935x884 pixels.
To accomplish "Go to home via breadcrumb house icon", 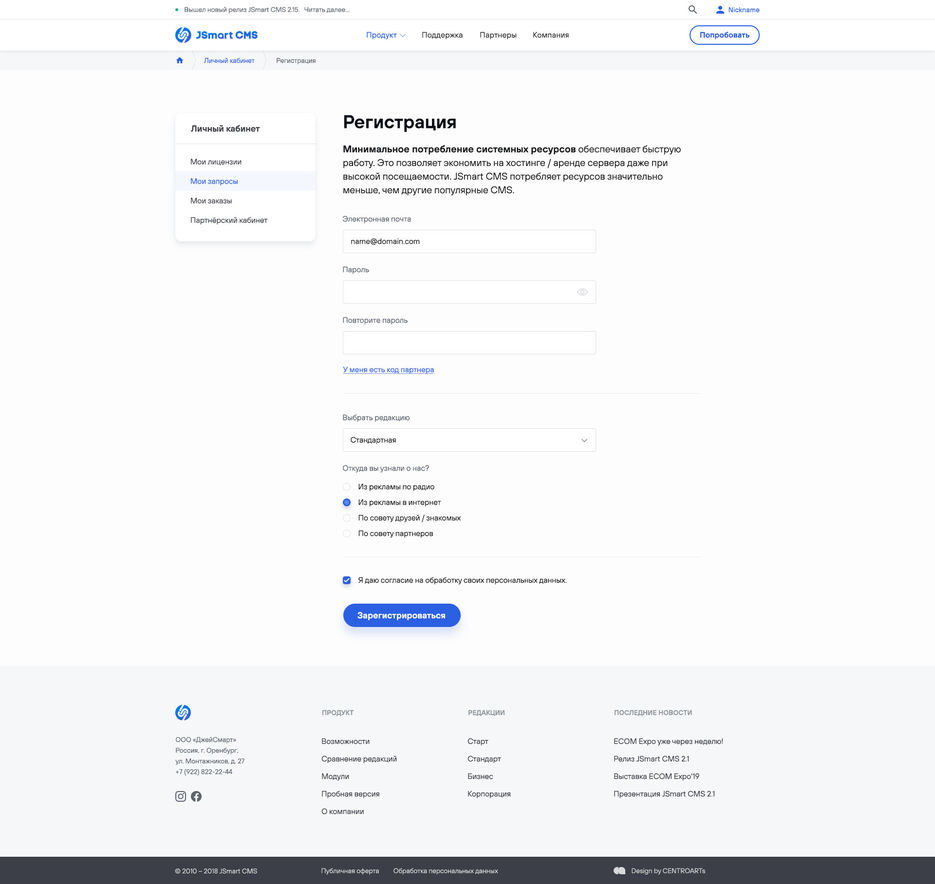I will (179, 60).
